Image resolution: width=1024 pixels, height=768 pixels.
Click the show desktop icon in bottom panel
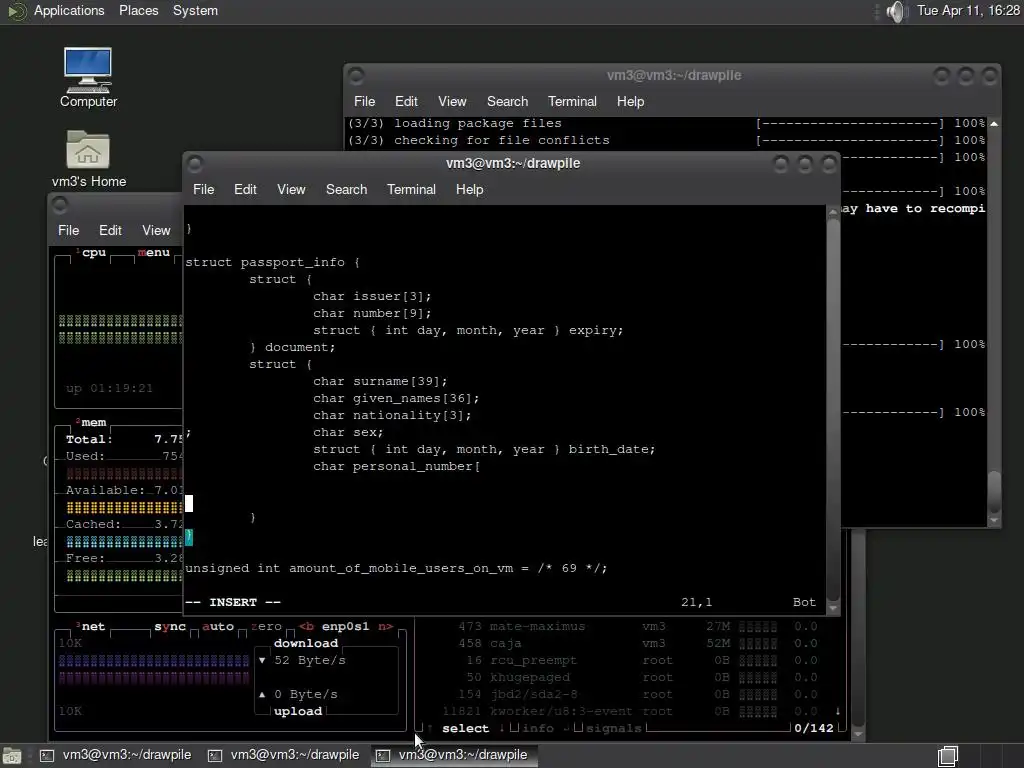pyautogui.click(x=12, y=756)
